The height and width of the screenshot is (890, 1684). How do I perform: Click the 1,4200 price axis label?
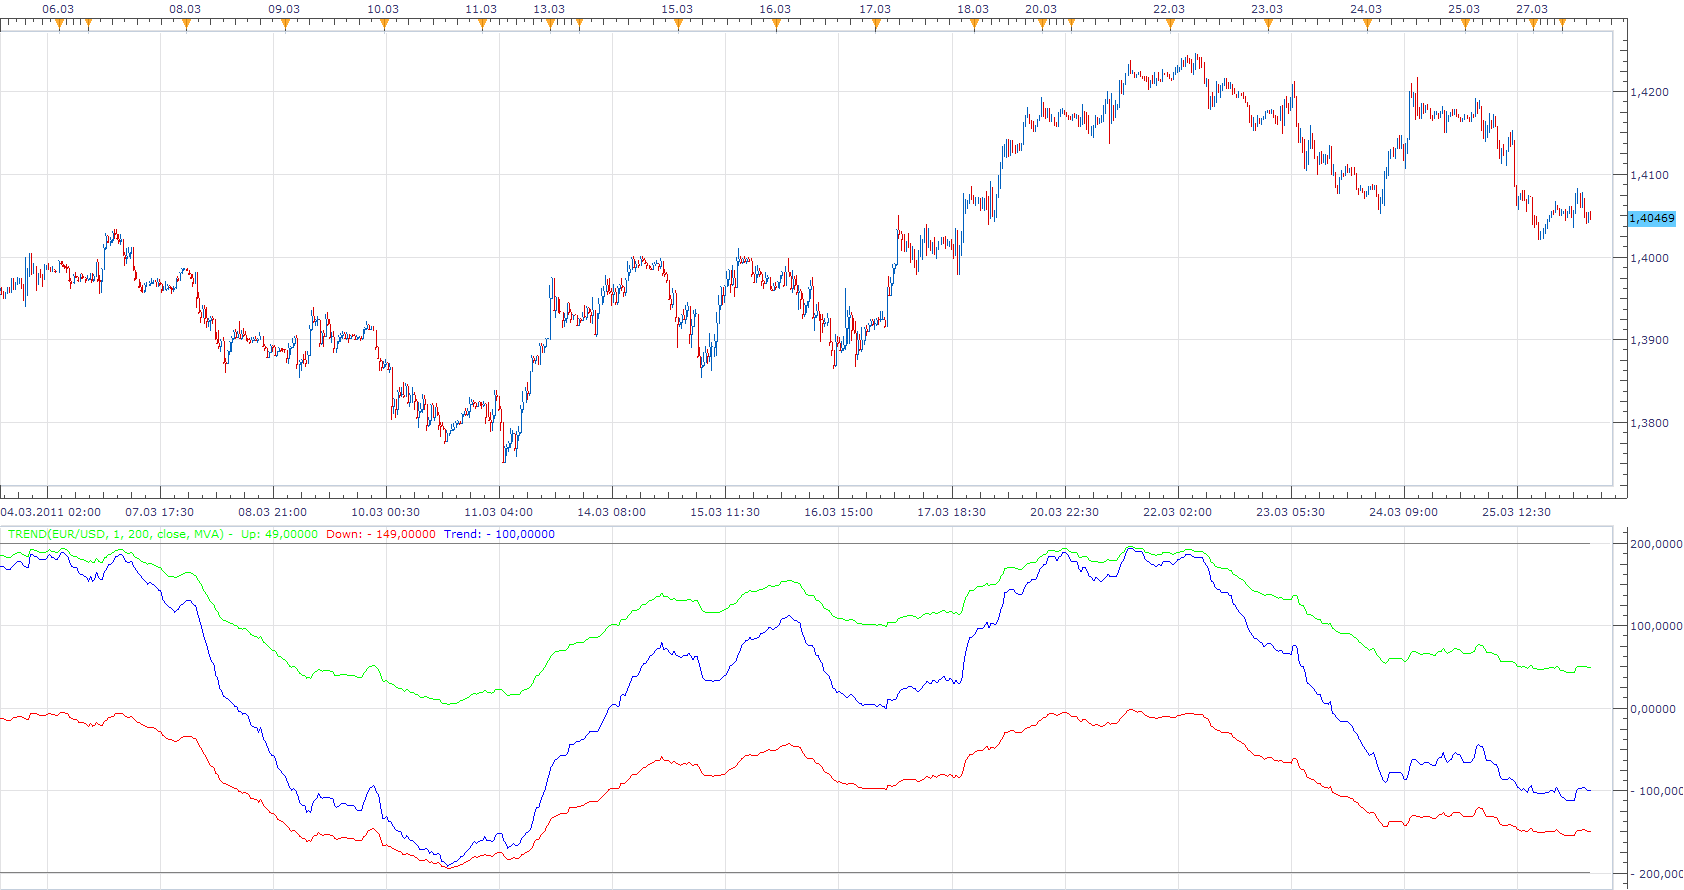[1649, 92]
